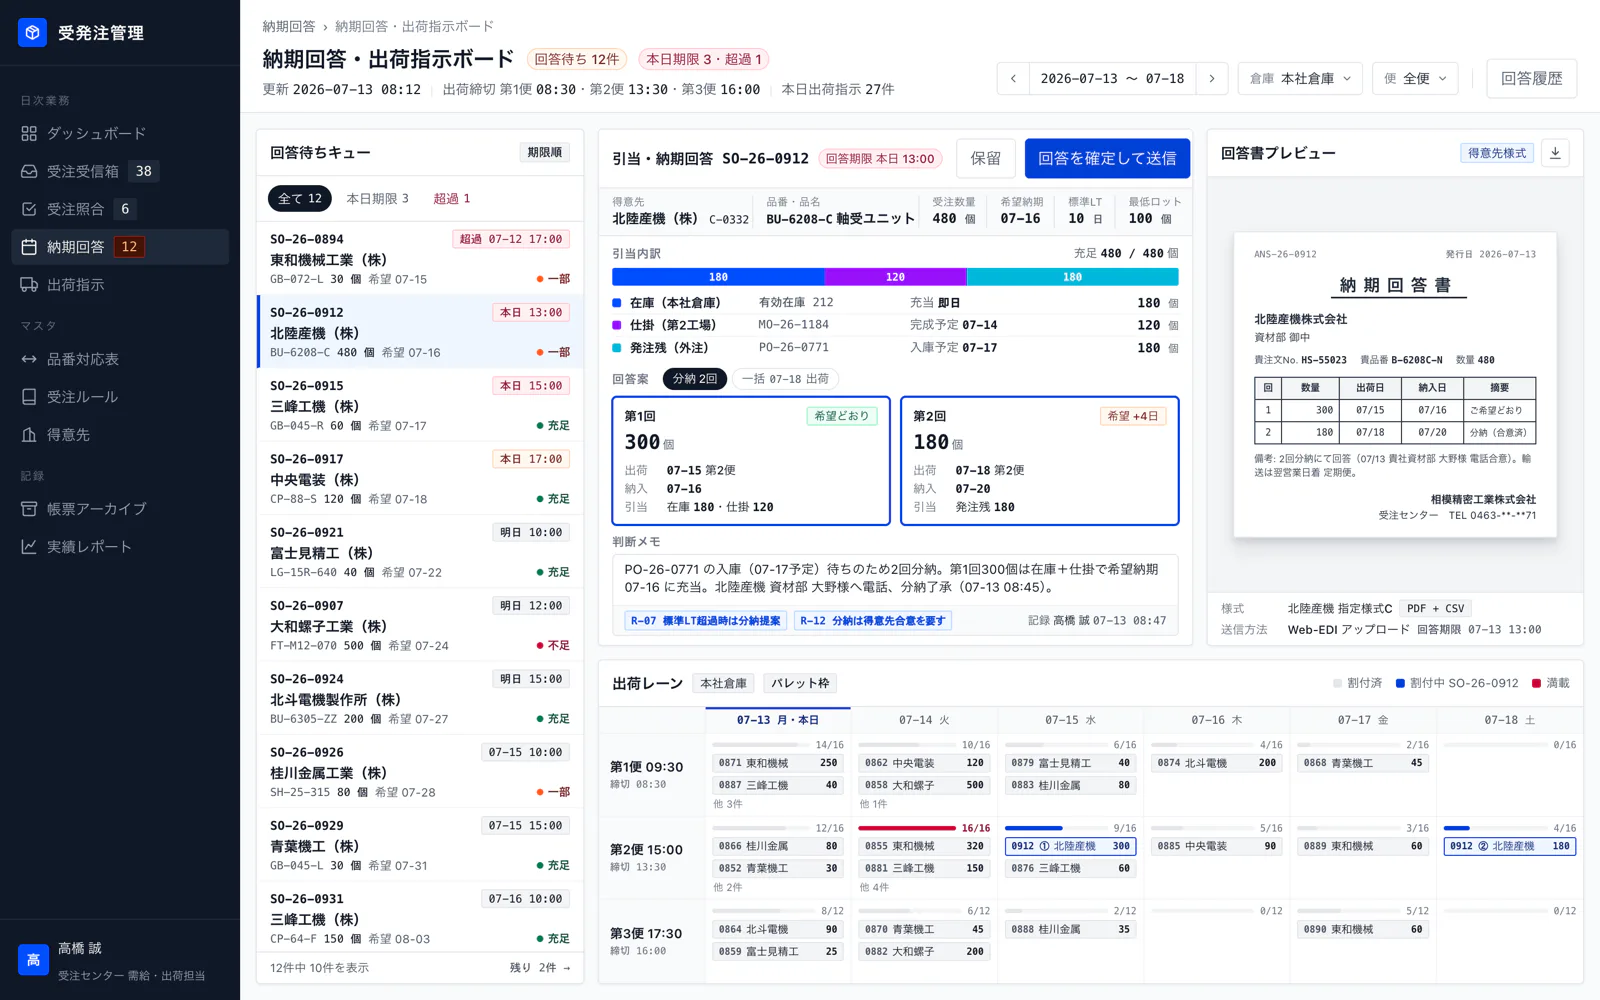Open the 倉庫 本社倉庫 dropdown
Screen dimensions: 1600x1000
1300,78
